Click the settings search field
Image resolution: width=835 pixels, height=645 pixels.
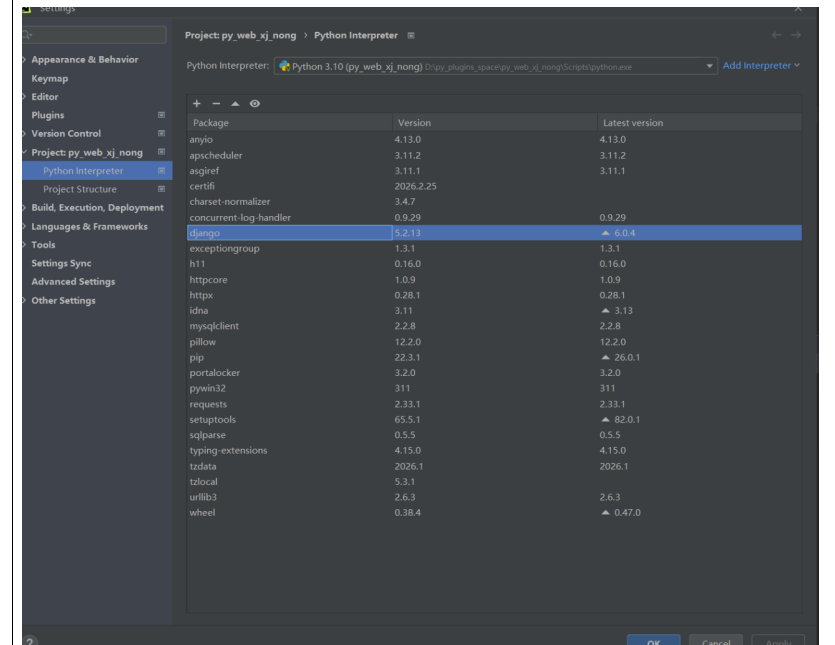[94, 35]
